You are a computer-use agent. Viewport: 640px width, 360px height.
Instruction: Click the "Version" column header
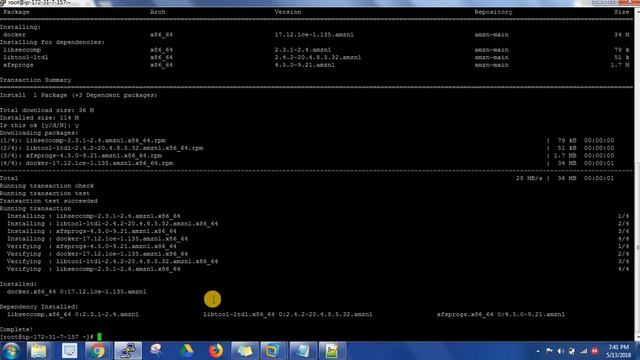point(288,12)
